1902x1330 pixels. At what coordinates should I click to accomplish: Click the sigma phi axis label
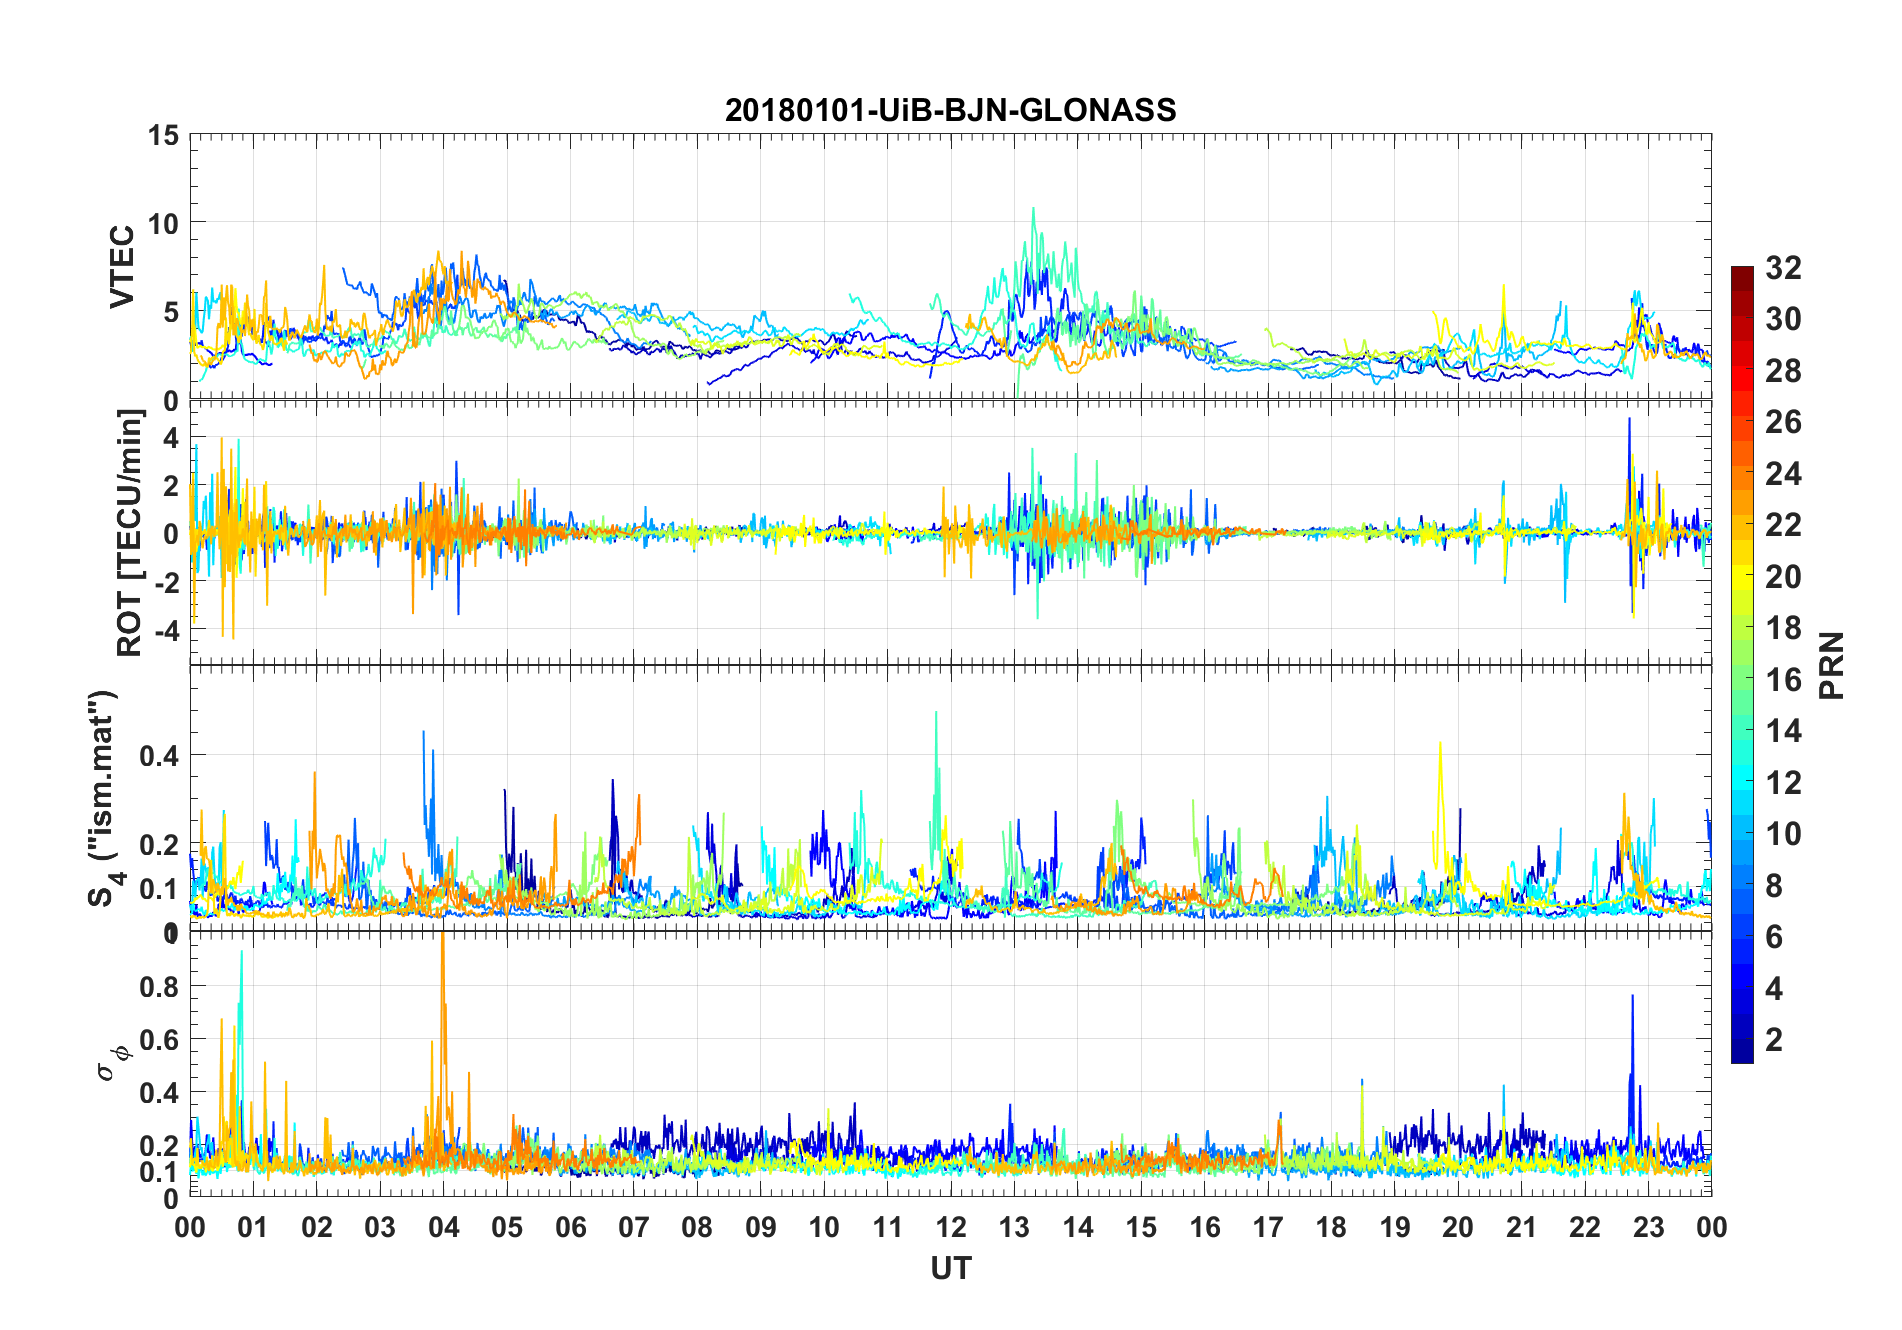(x=113, y=1062)
